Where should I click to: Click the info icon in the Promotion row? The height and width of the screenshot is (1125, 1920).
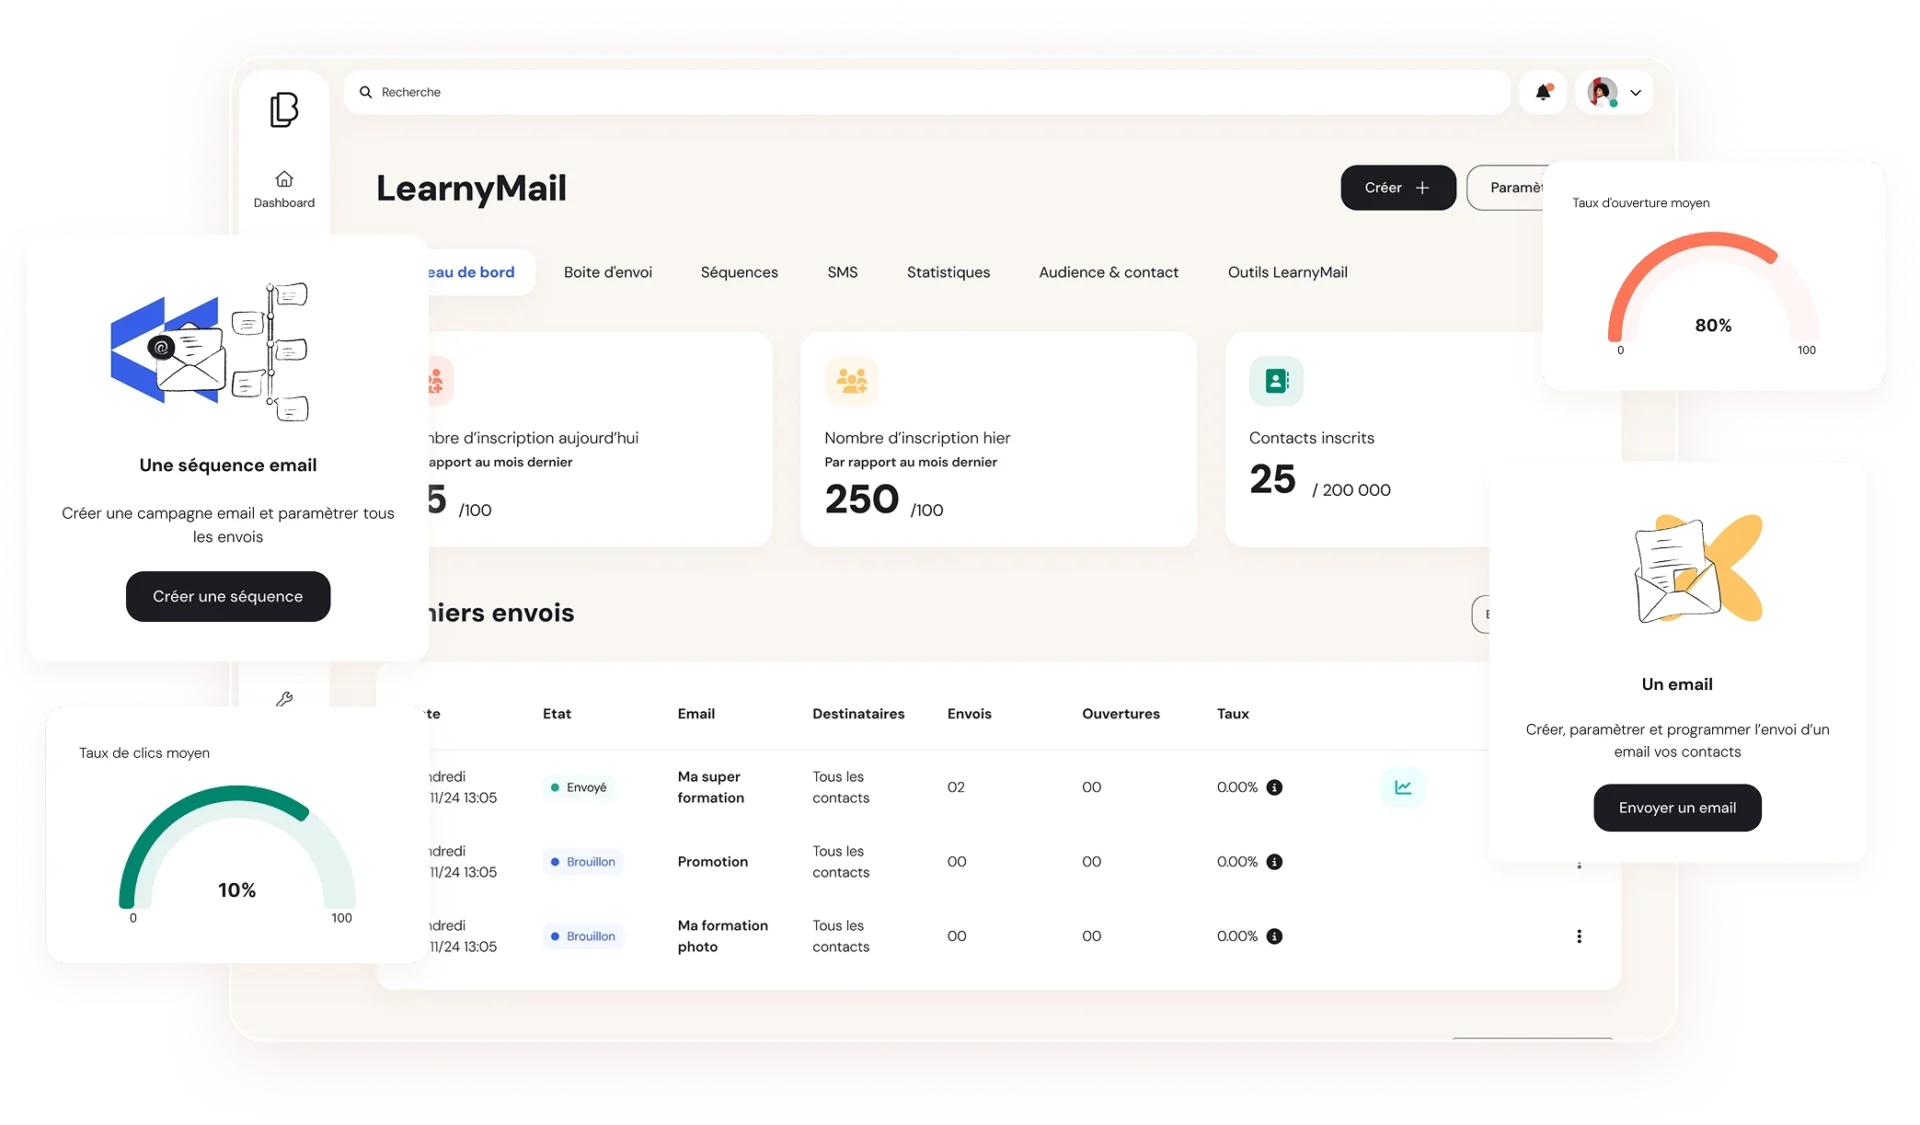pyautogui.click(x=1274, y=861)
